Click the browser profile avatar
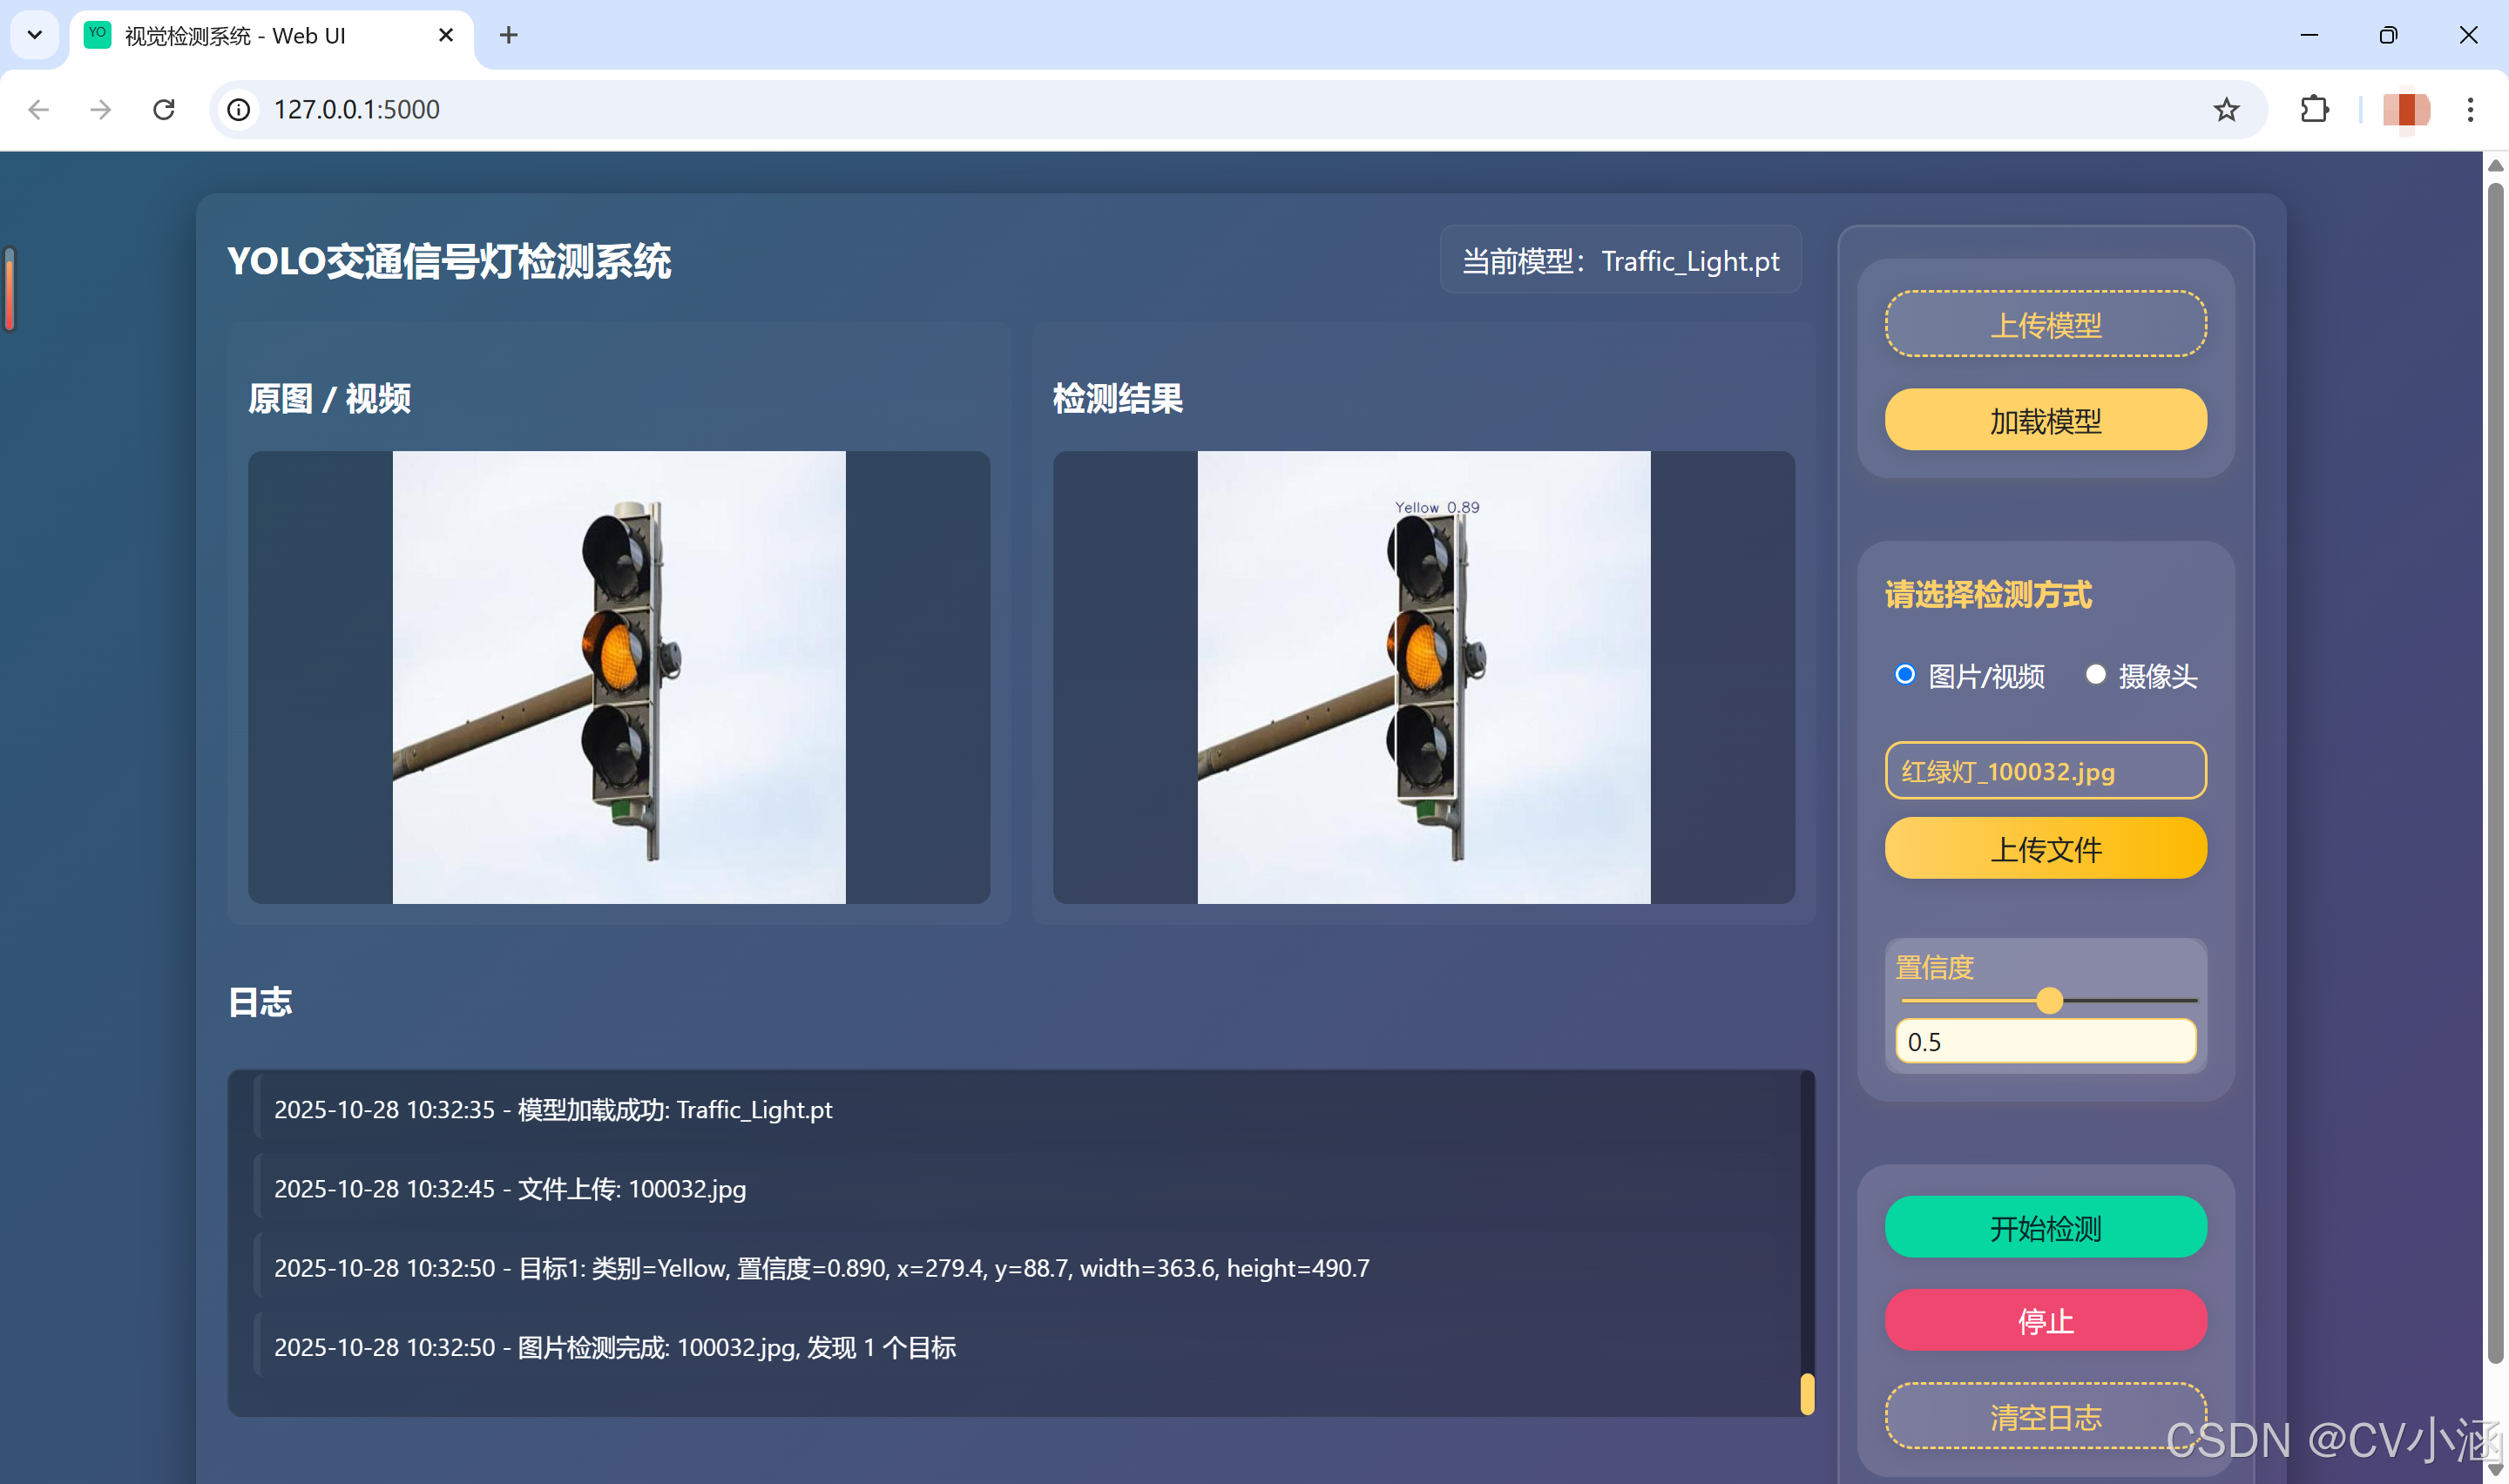The height and width of the screenshot is (1484, 2509). 2405,109
